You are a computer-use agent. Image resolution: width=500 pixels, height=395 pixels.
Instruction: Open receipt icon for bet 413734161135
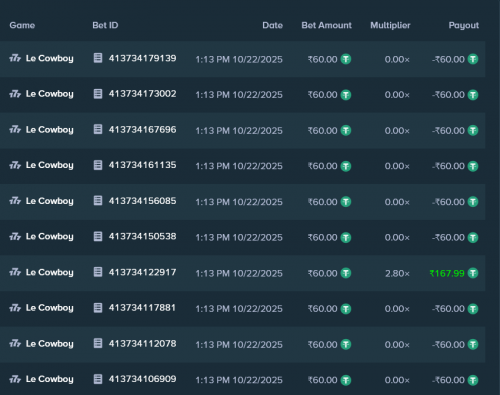click(98, 165)
